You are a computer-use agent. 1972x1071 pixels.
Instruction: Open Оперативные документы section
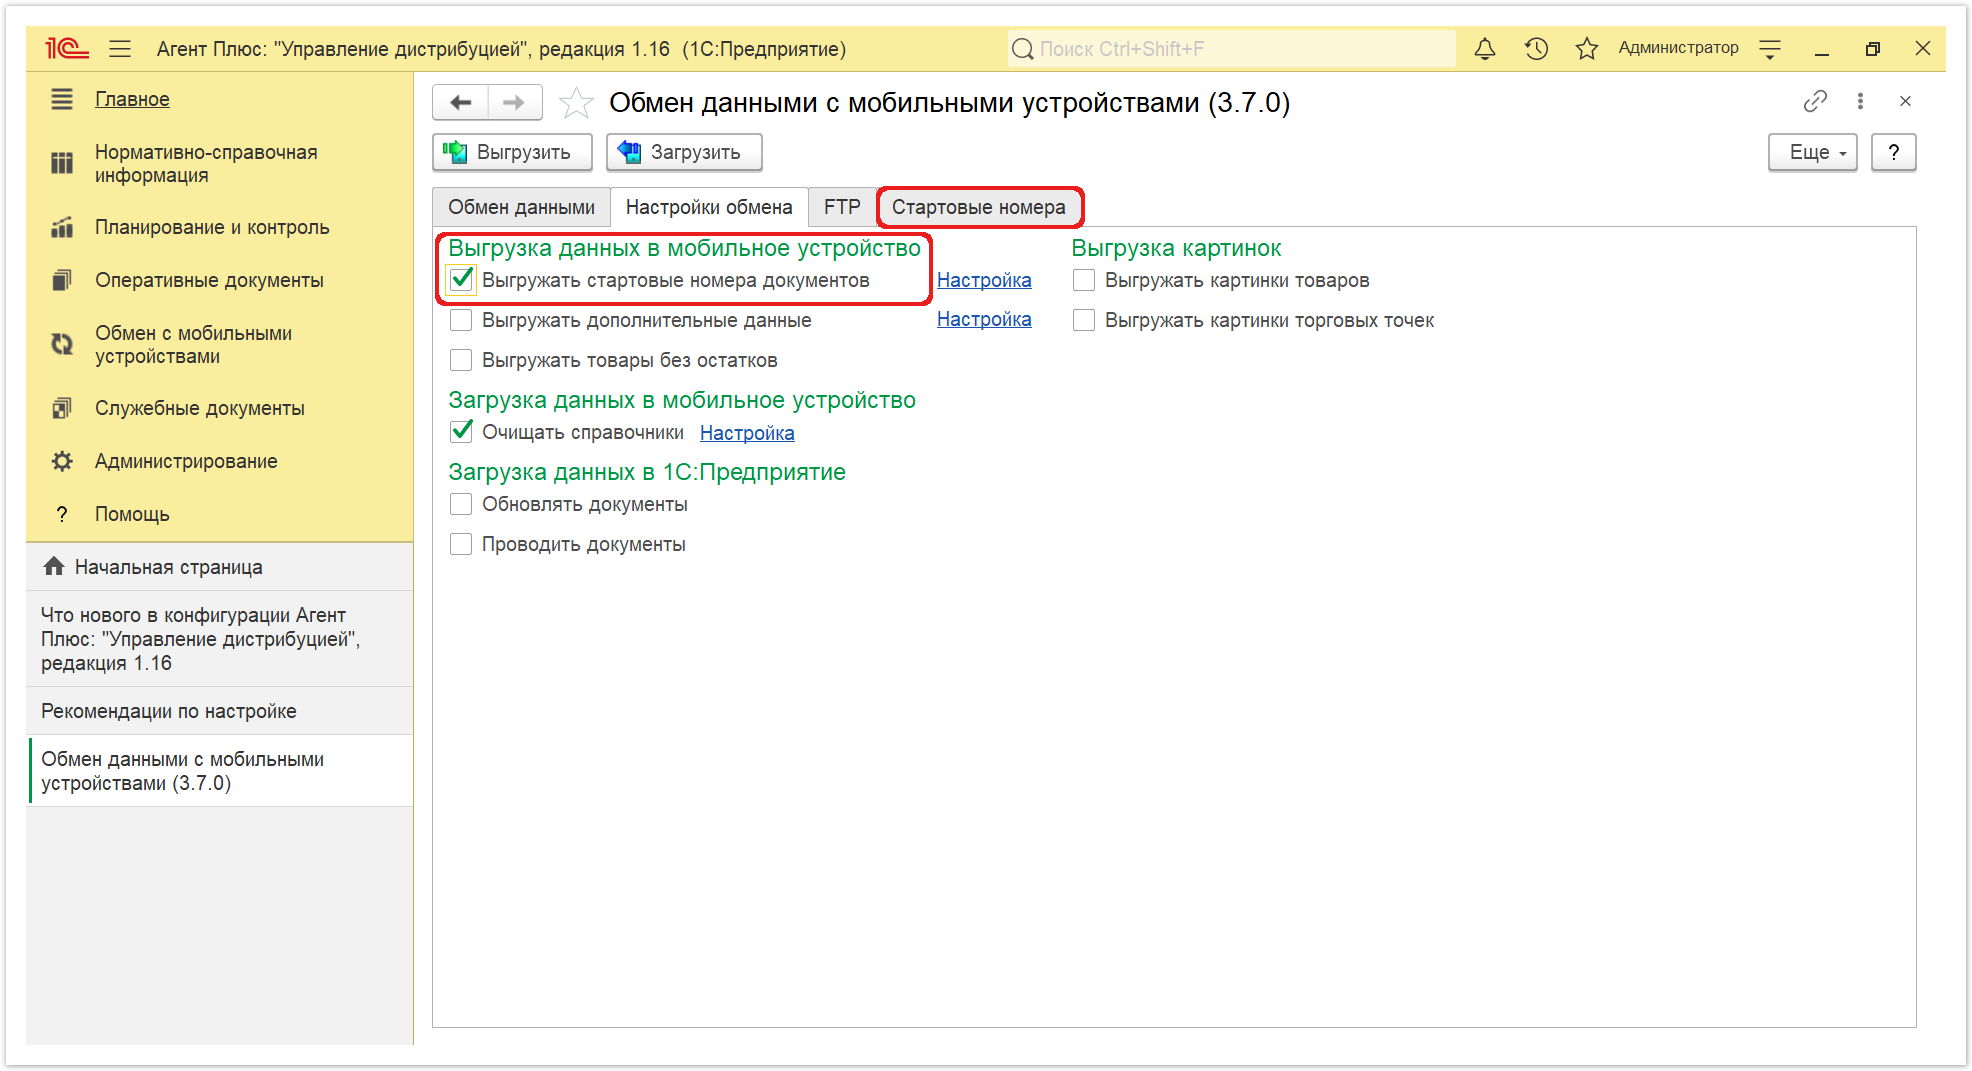209,280
